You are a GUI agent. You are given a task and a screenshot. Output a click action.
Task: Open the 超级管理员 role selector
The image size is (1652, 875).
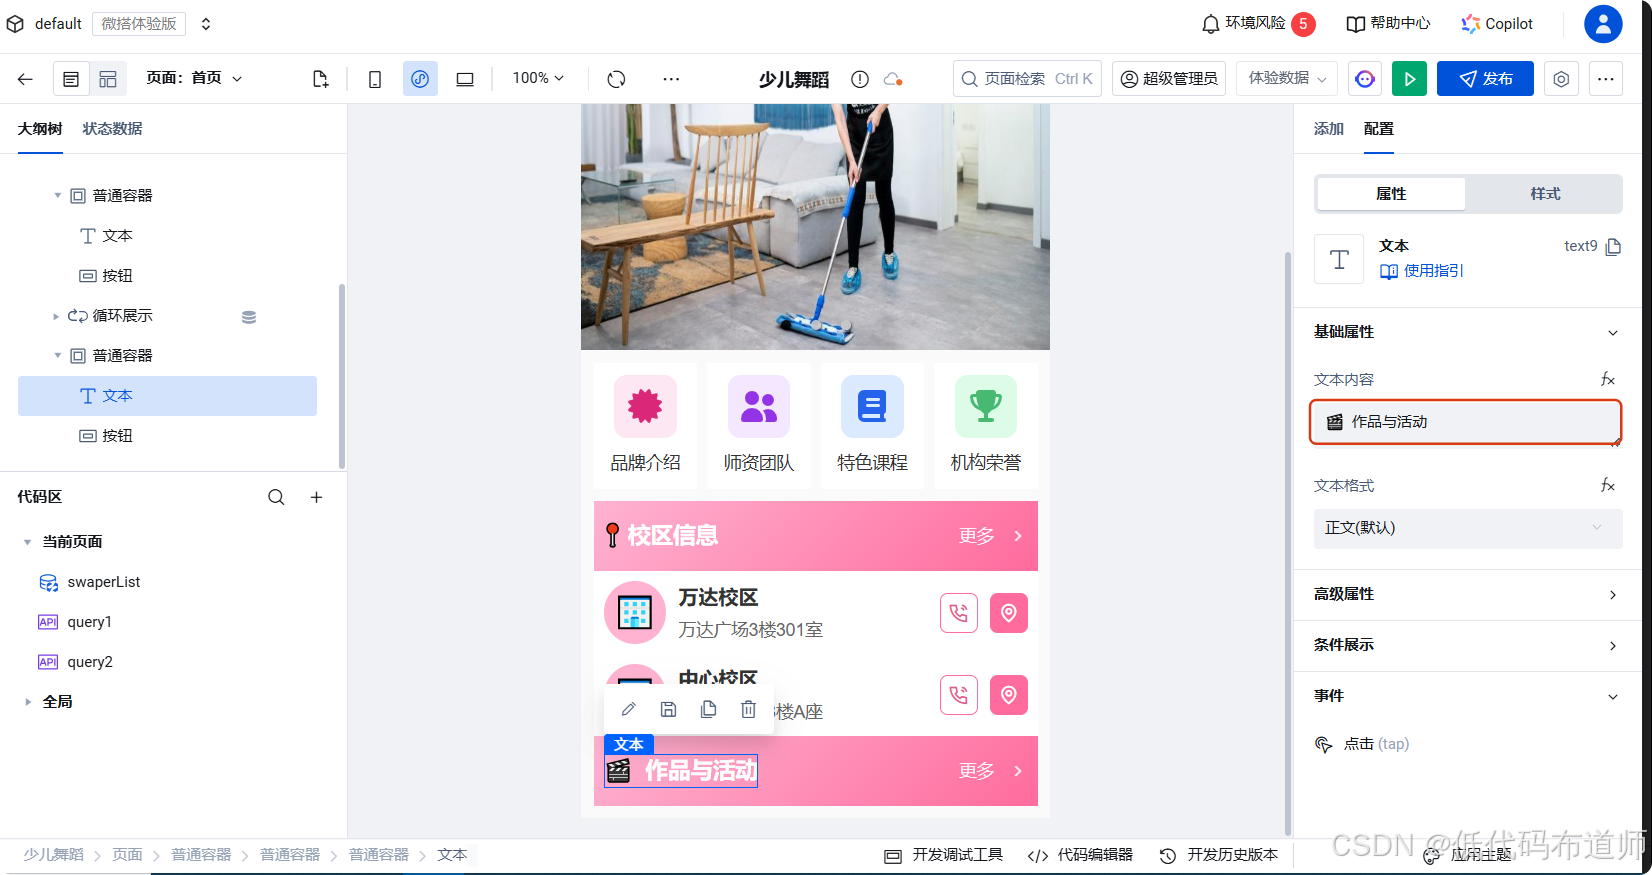click(x=1169, y=78)
